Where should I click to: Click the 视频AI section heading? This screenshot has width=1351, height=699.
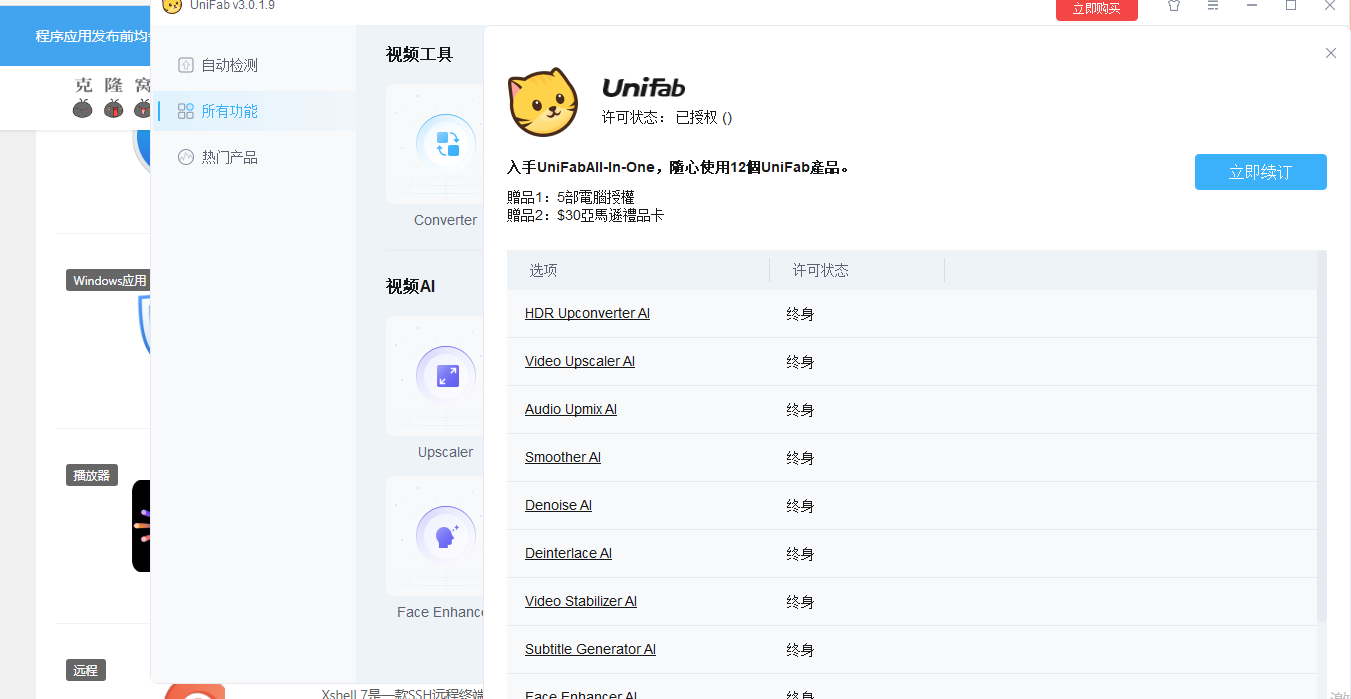(x=410, y=286)
